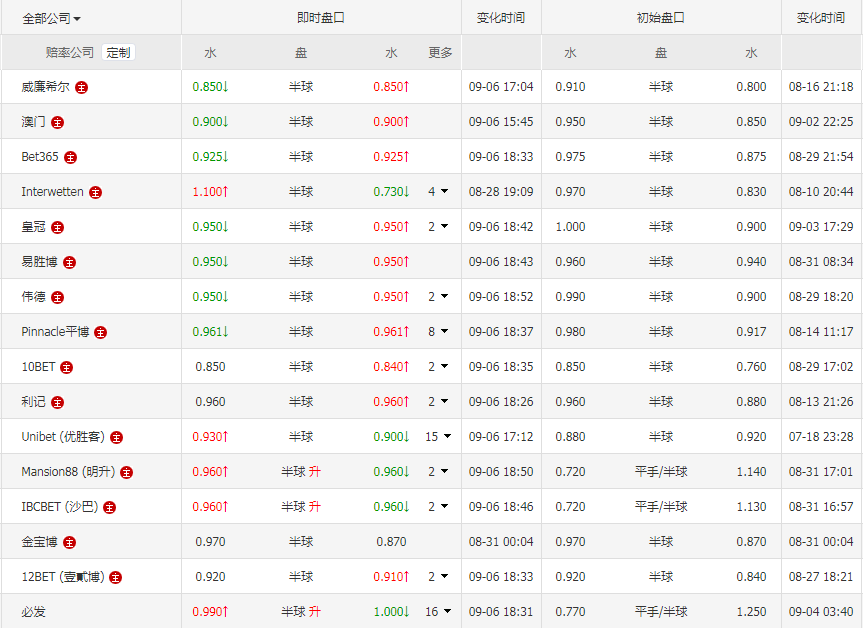Click the red badge icon after Bet365
This screenshot has height=628, width=863.
(x=71, y=157)
